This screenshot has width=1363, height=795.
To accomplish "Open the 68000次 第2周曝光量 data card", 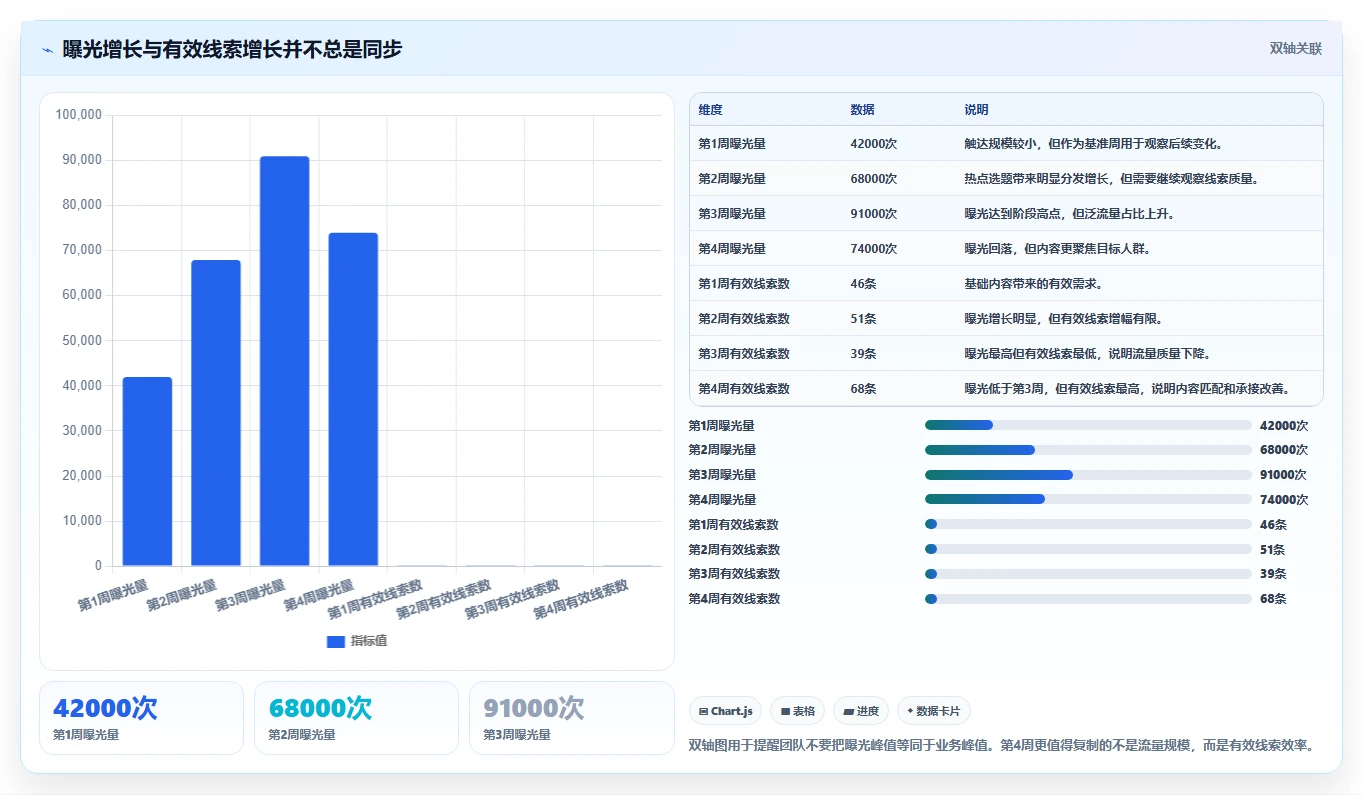I will click(356, 718).
